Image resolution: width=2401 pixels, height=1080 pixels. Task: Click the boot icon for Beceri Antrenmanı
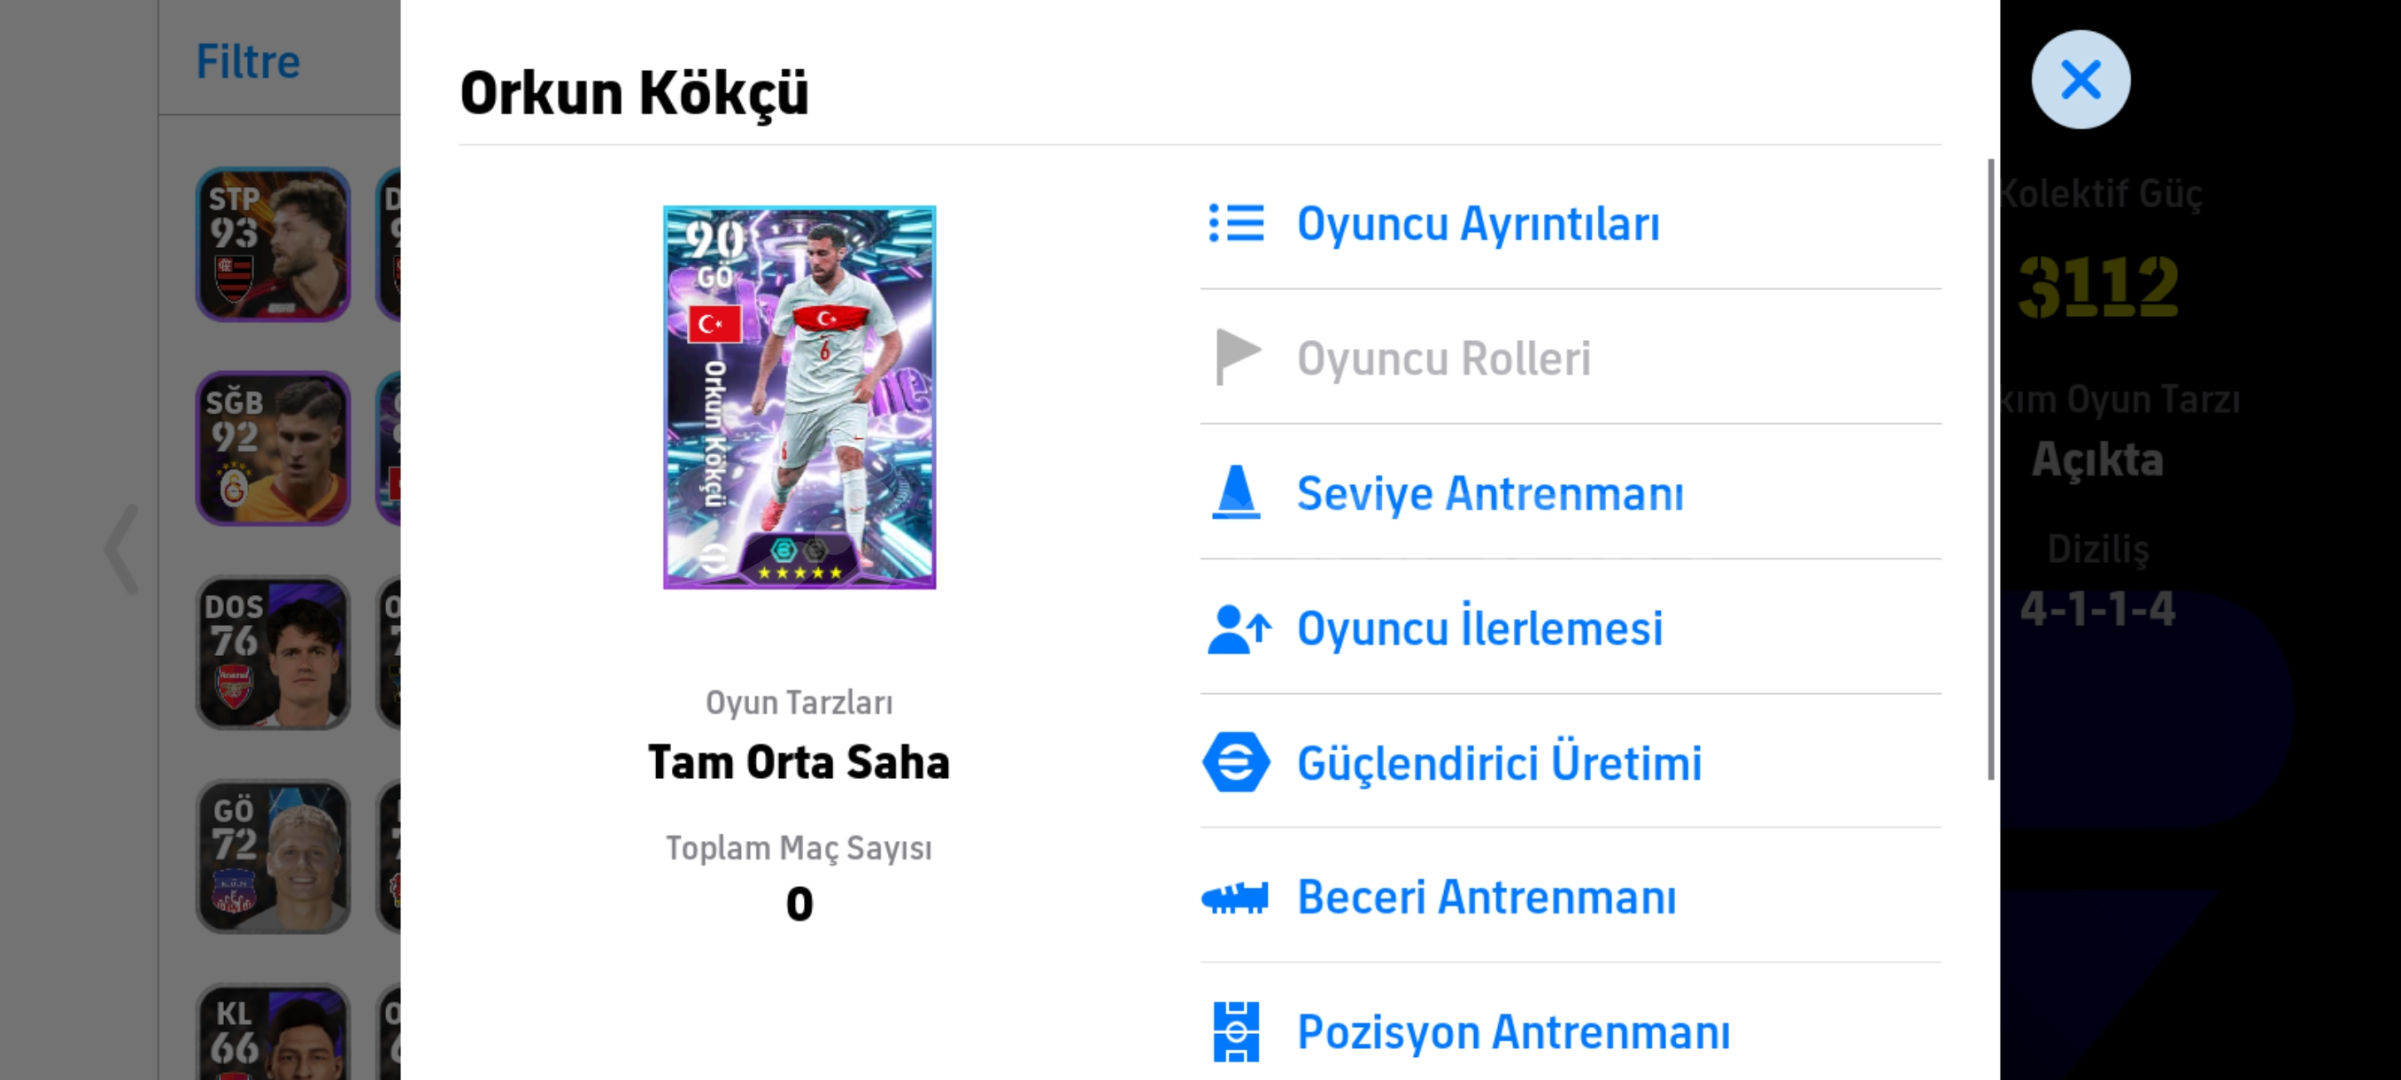coord(1235,897)
